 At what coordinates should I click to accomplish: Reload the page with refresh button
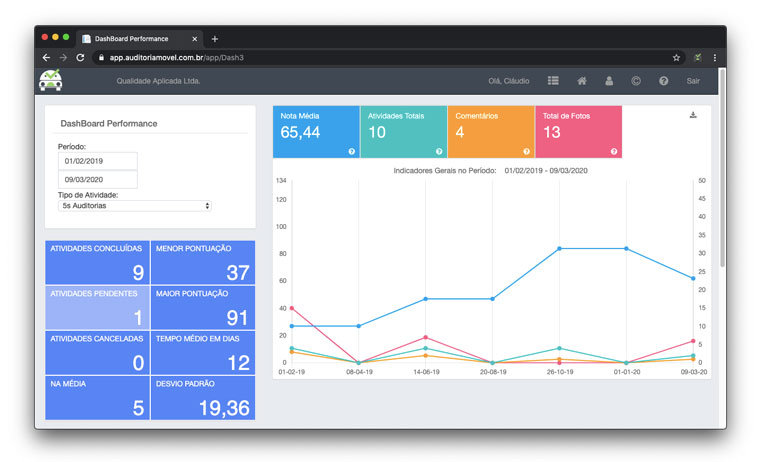(x=80, y=58)
